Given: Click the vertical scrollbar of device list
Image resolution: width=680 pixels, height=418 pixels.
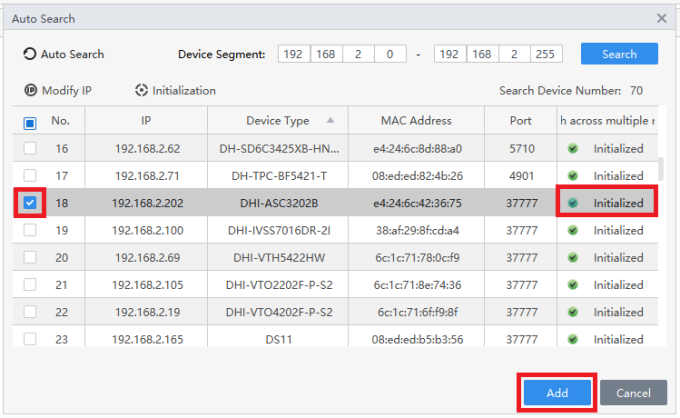Looking at the screenshot, I should point(661,169).
